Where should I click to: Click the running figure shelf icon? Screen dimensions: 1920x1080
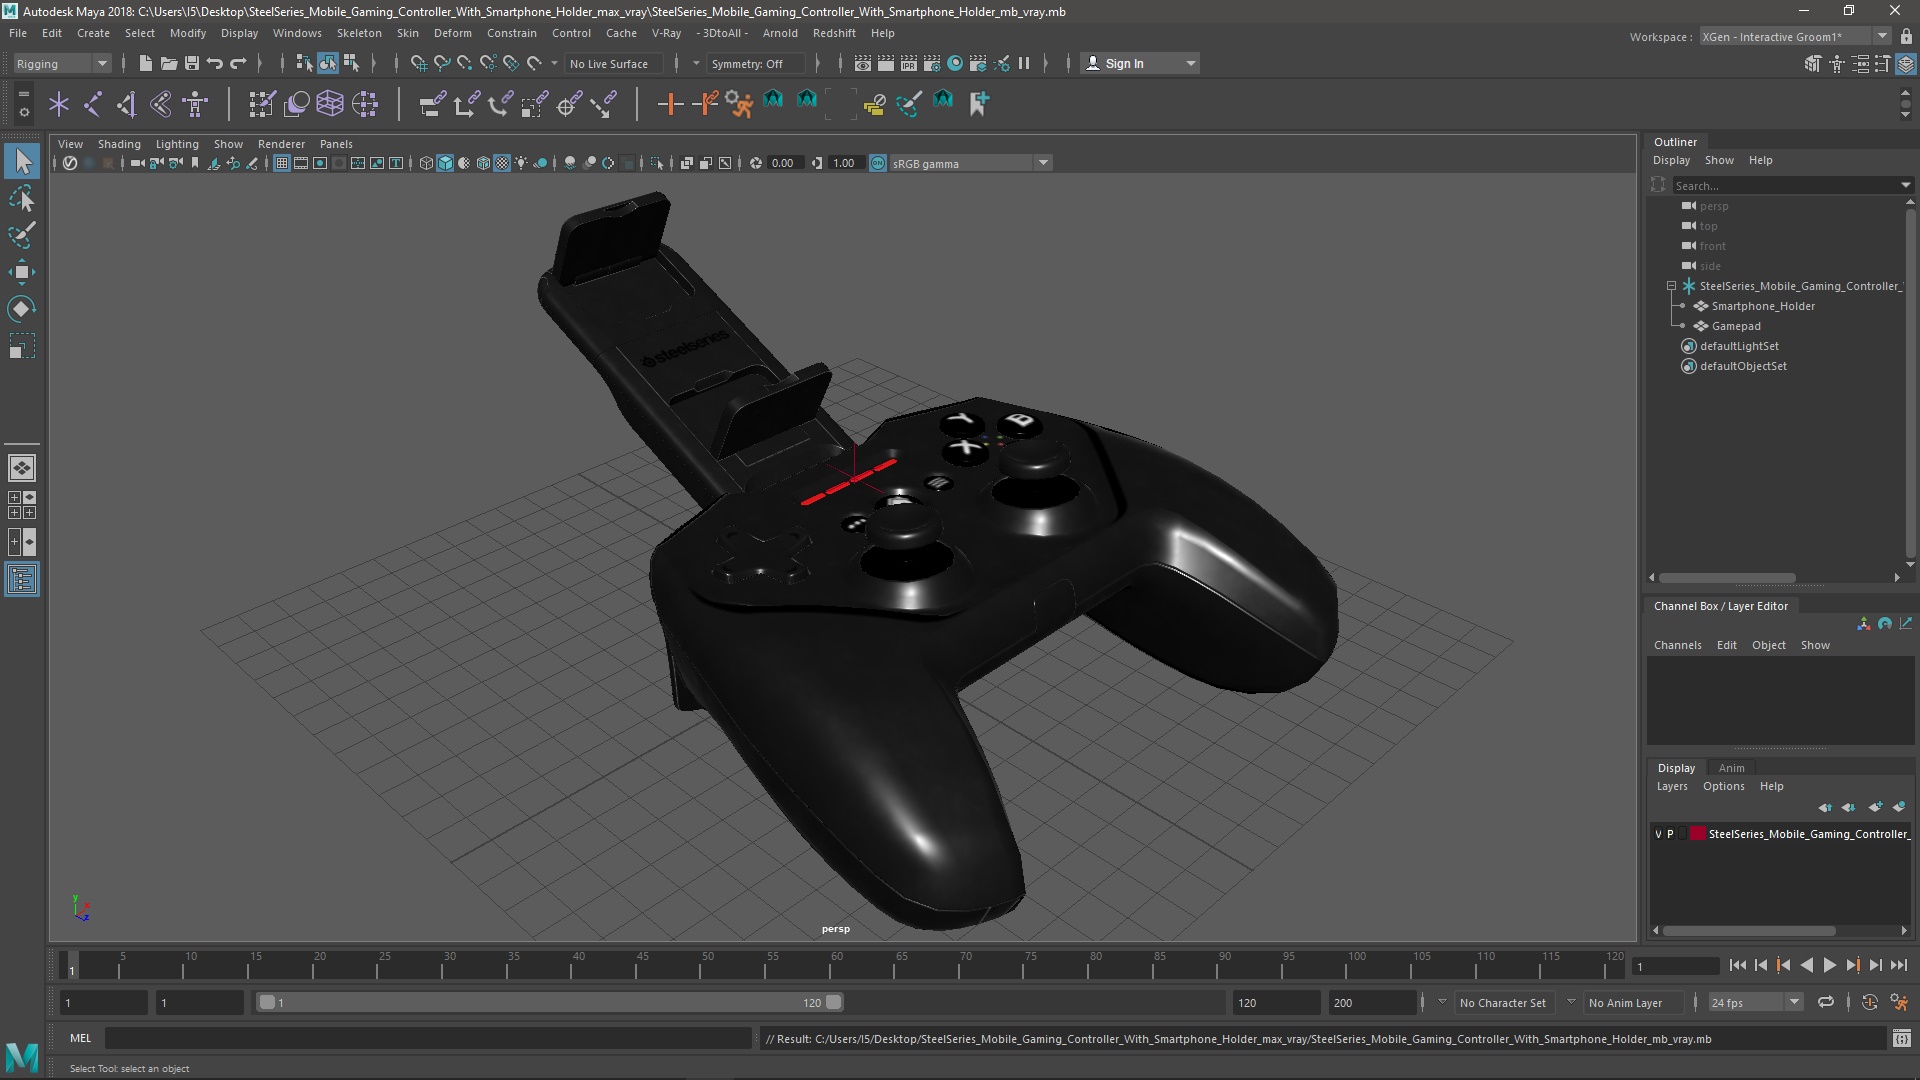pos(739,103)
